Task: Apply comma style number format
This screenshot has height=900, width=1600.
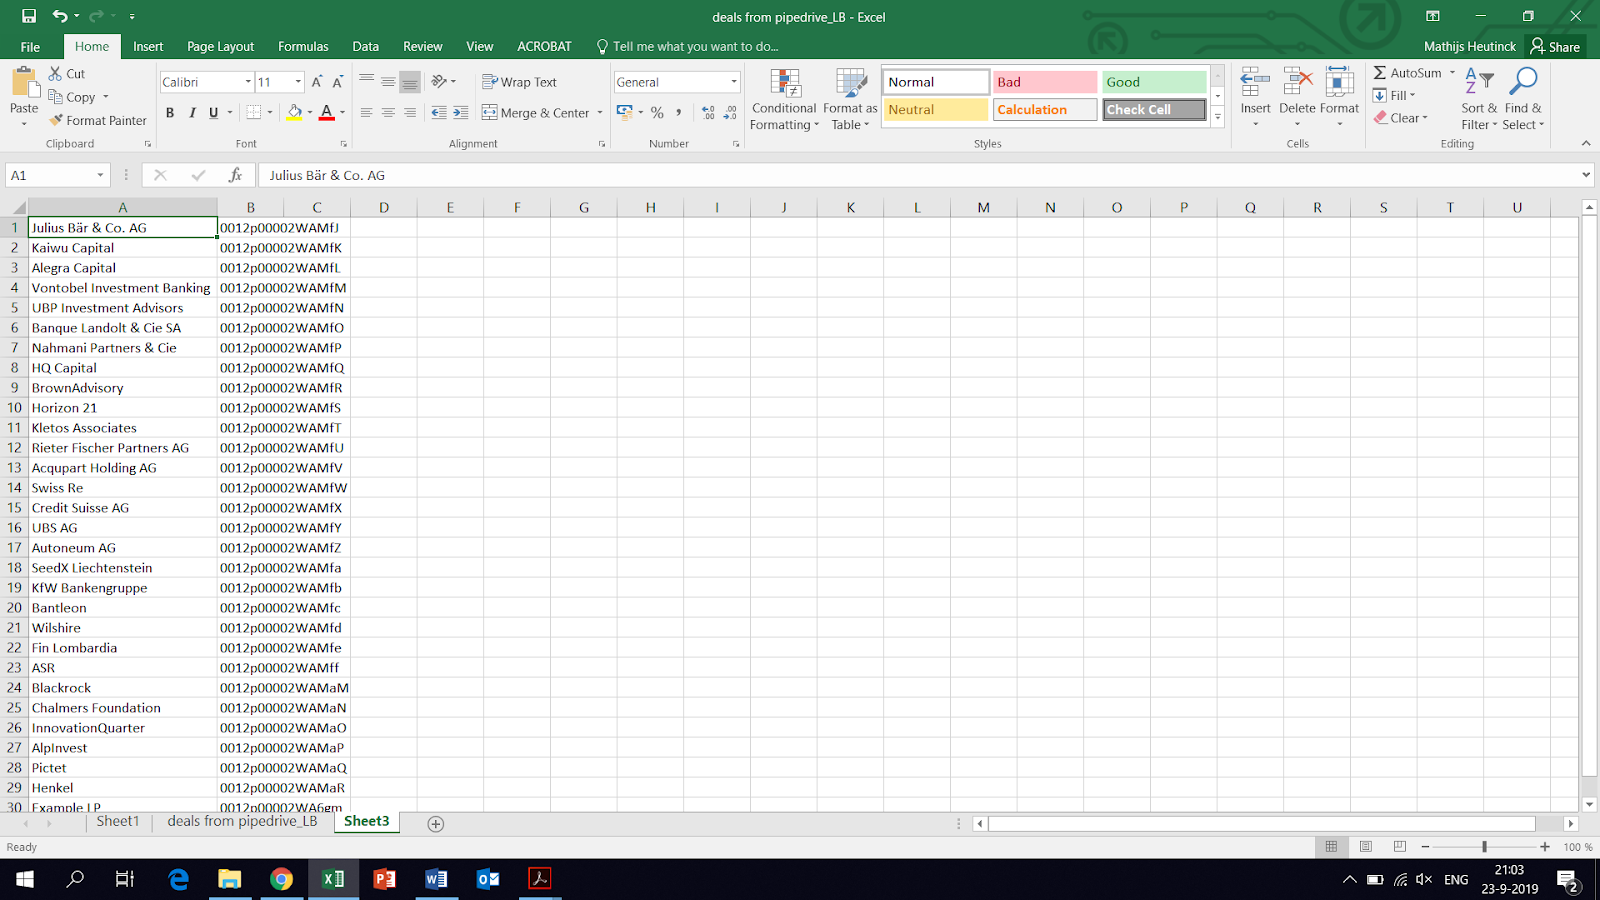Action: (x=678, y=113)
